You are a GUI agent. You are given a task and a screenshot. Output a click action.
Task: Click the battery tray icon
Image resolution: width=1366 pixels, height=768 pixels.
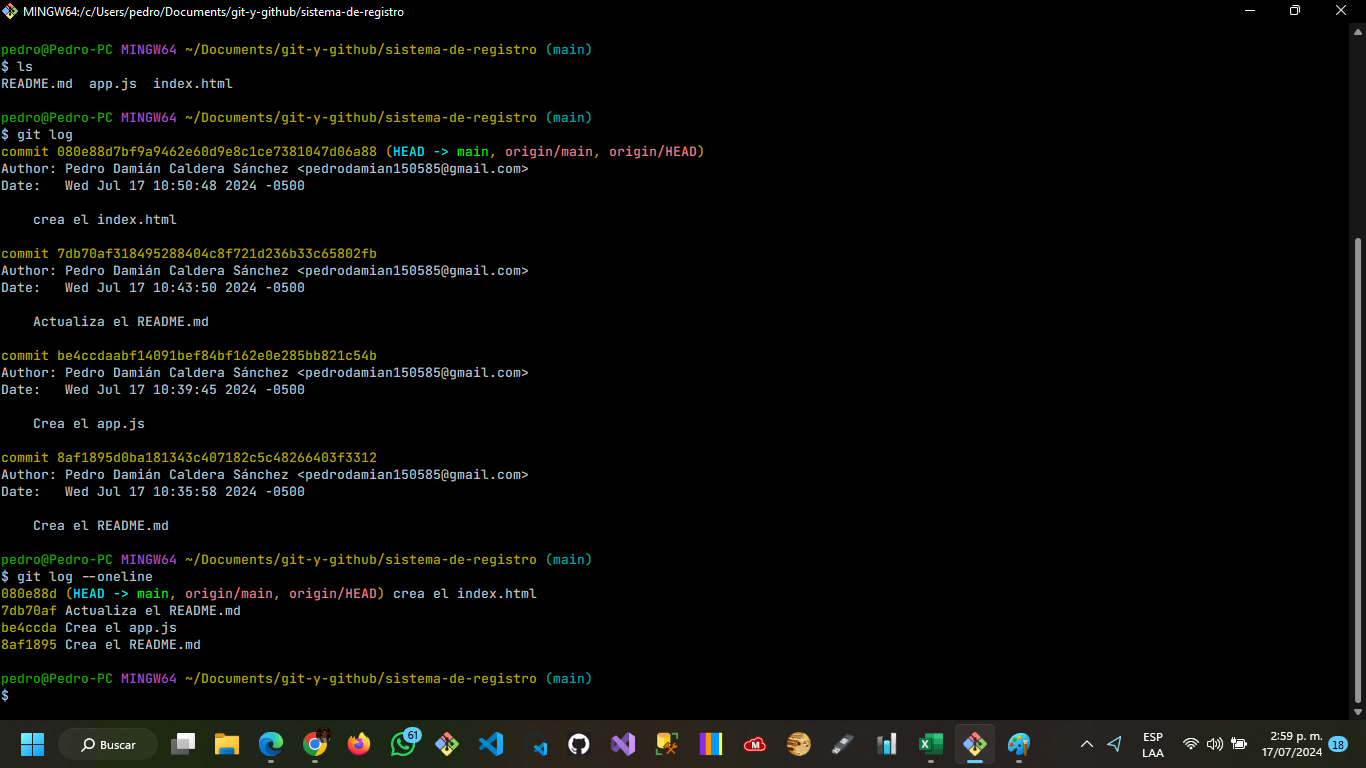pyautogui.click(x=1239, y=744)
